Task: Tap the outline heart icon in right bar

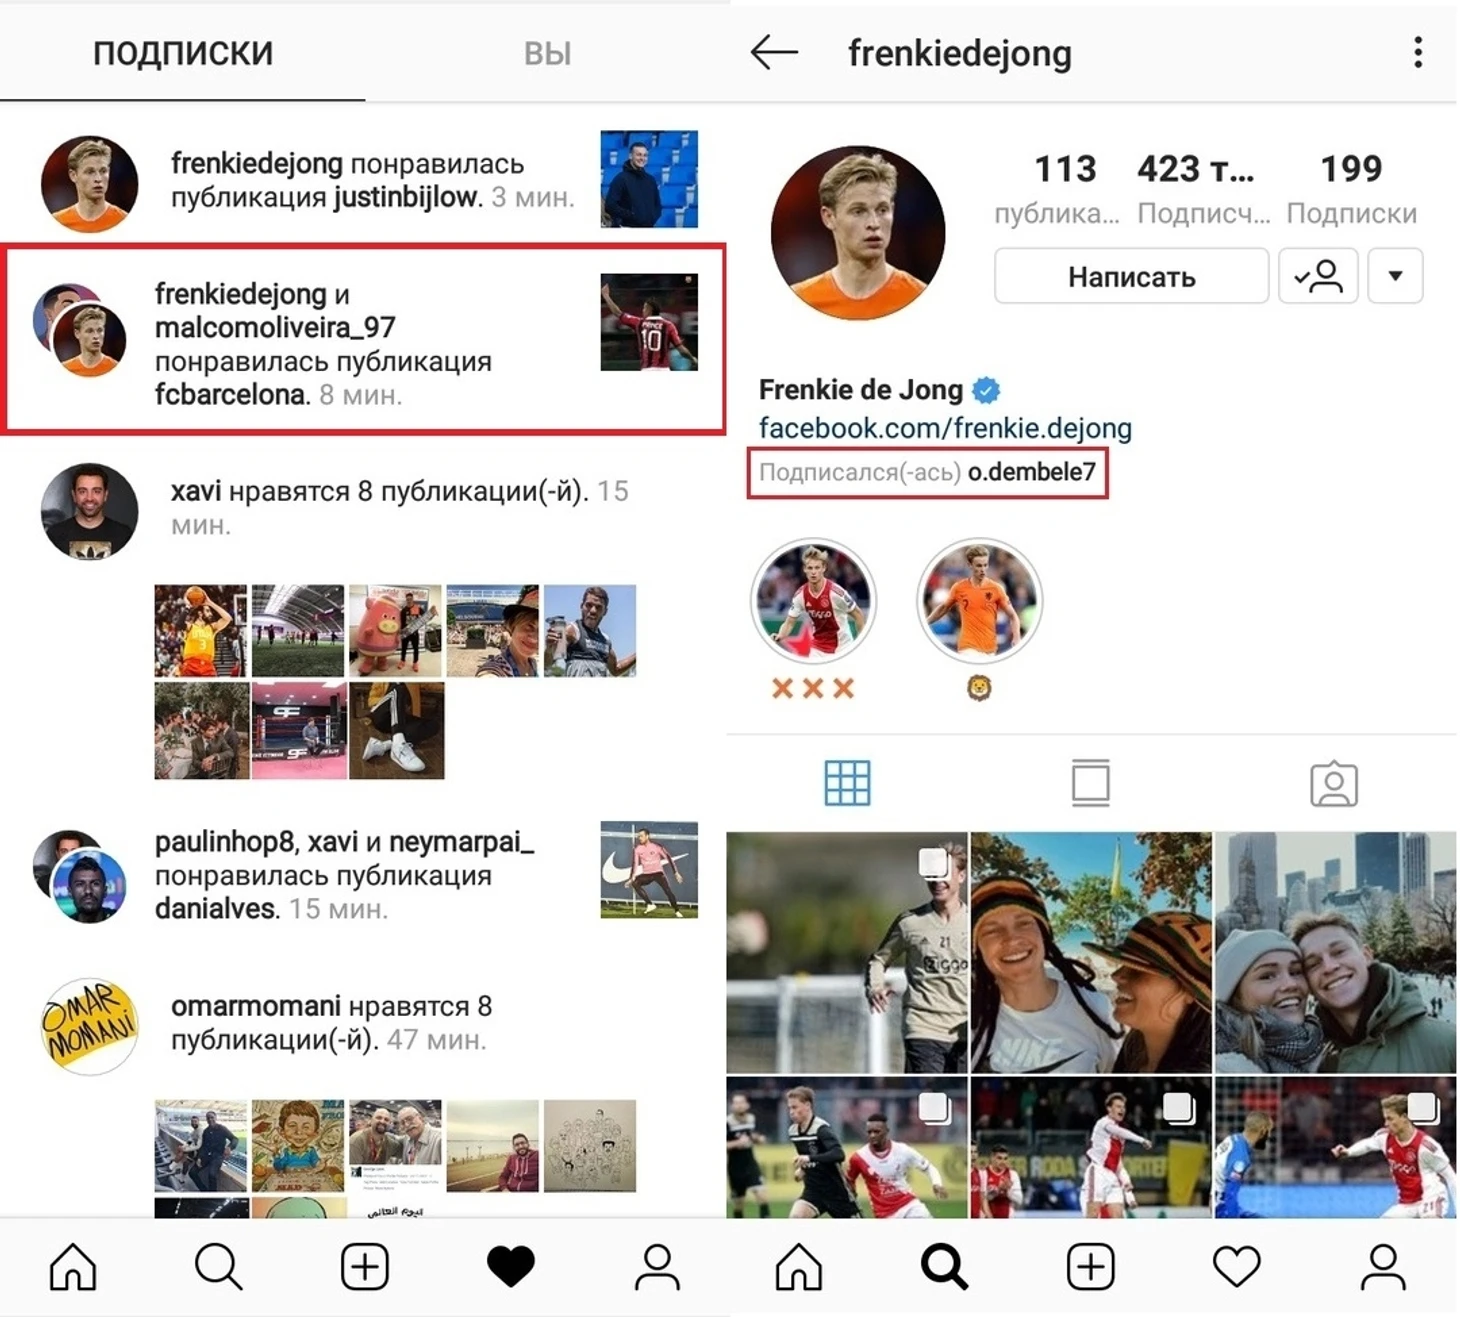Action: [1237, 1267]
